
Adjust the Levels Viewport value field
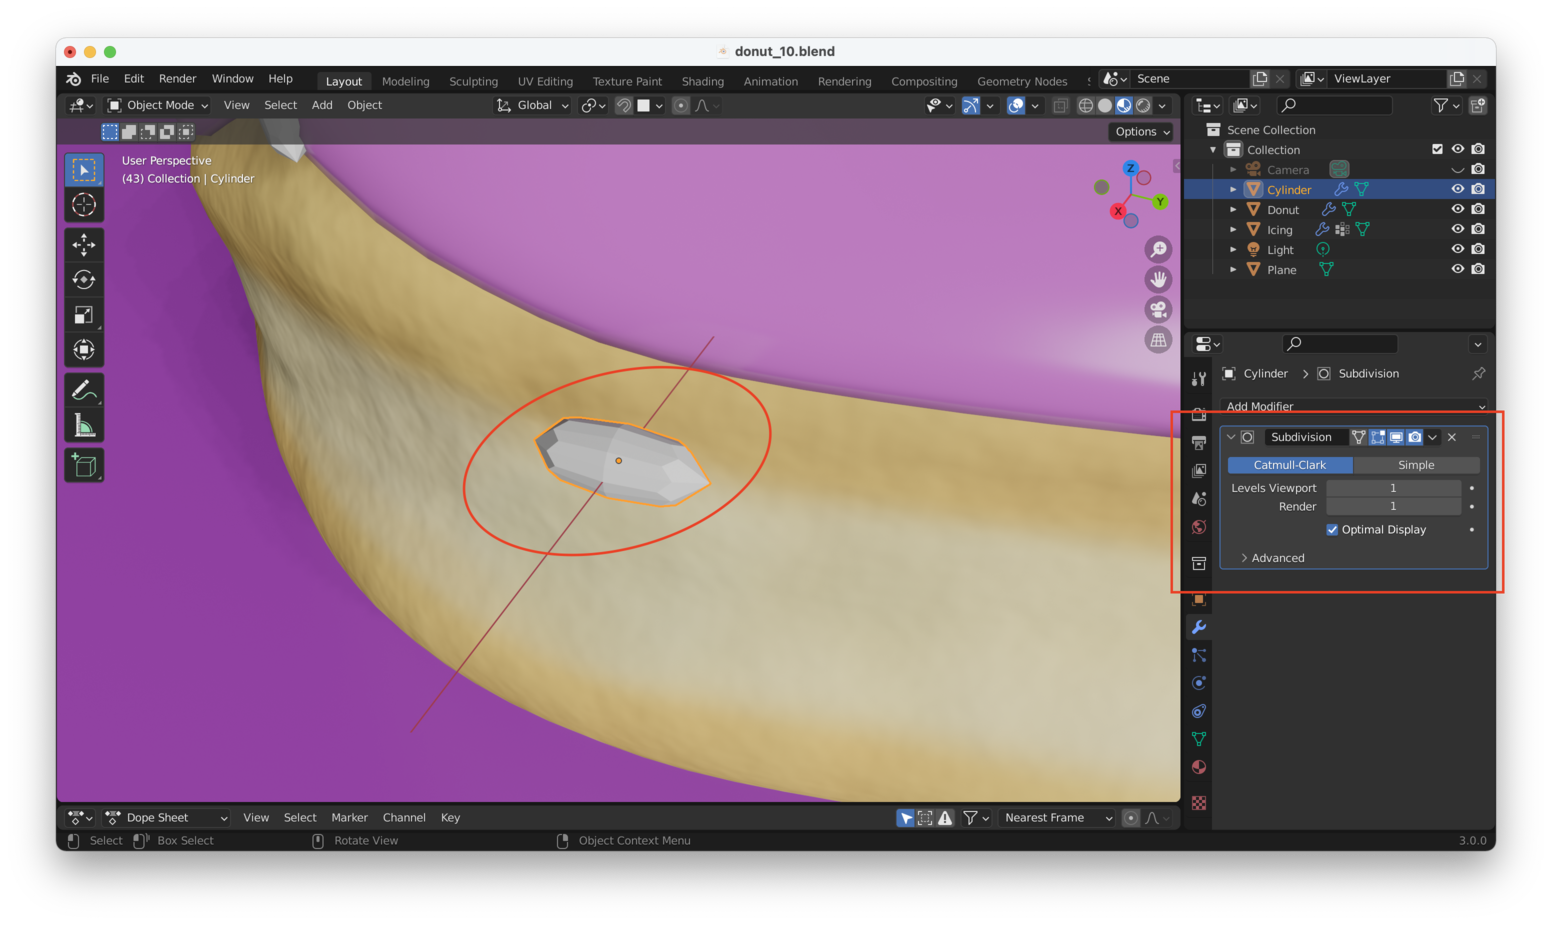(x=1392, y=488)
